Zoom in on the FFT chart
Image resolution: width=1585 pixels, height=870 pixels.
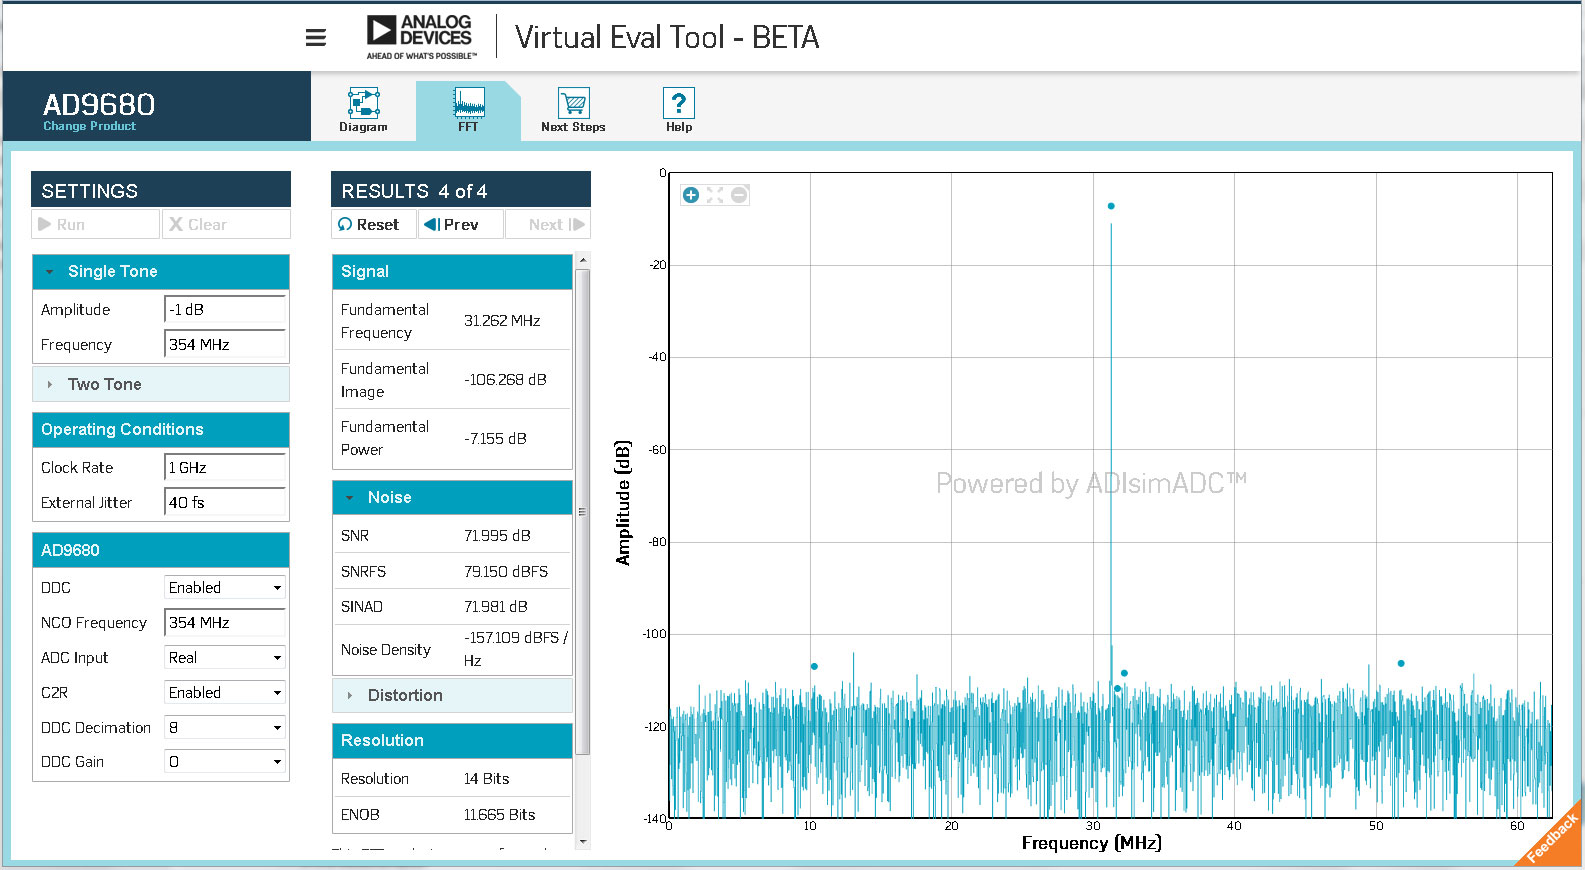691,195
